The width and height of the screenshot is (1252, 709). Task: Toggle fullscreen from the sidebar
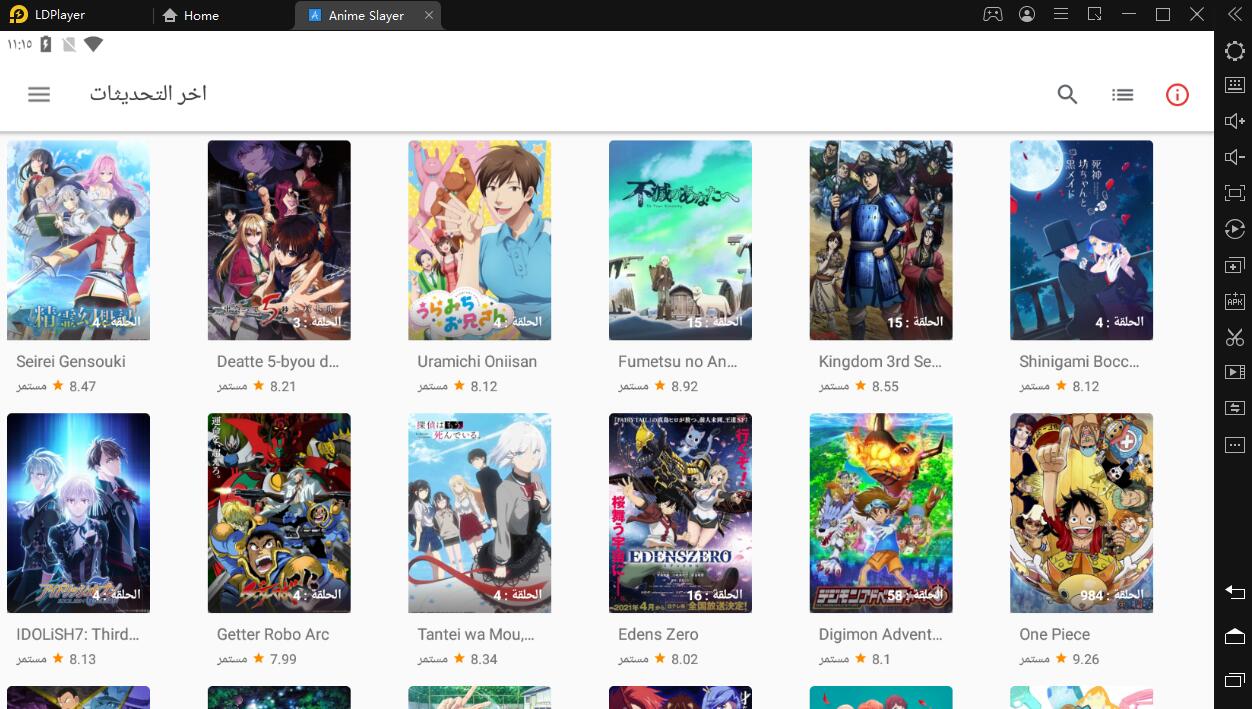coord(1234,193)
